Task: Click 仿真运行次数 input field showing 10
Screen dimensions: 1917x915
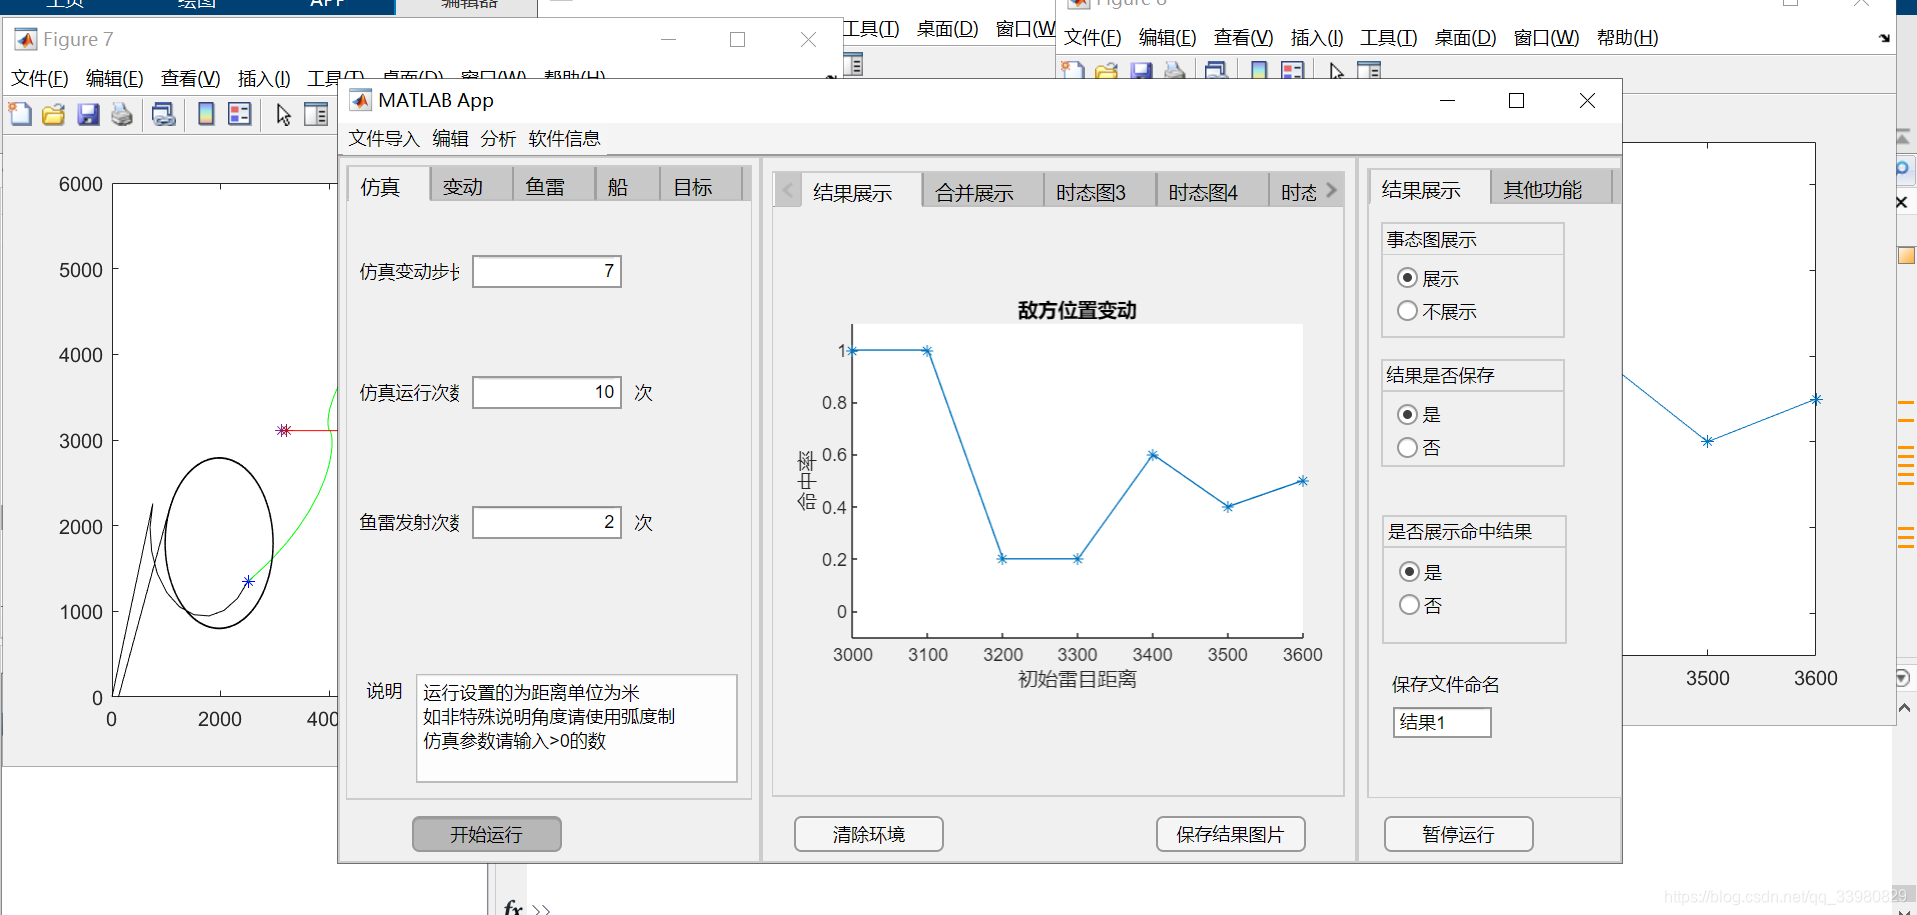Action: 547,392
